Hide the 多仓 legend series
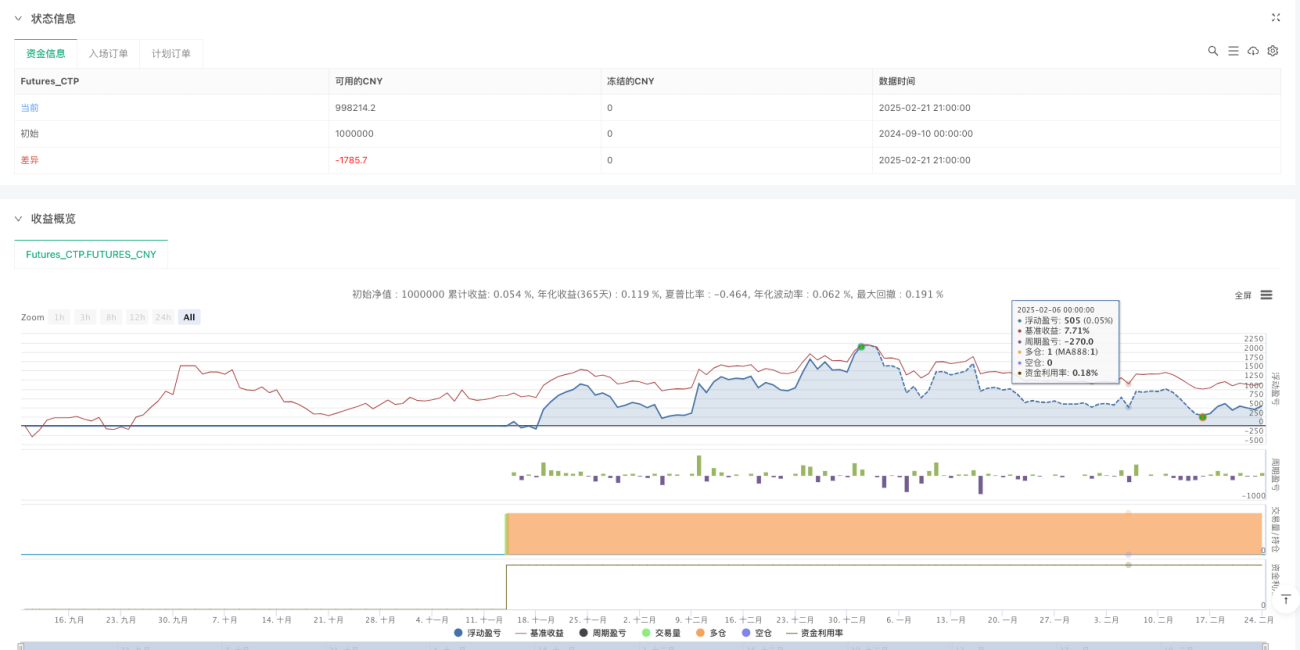1300x650 pixels. point(710,633)
